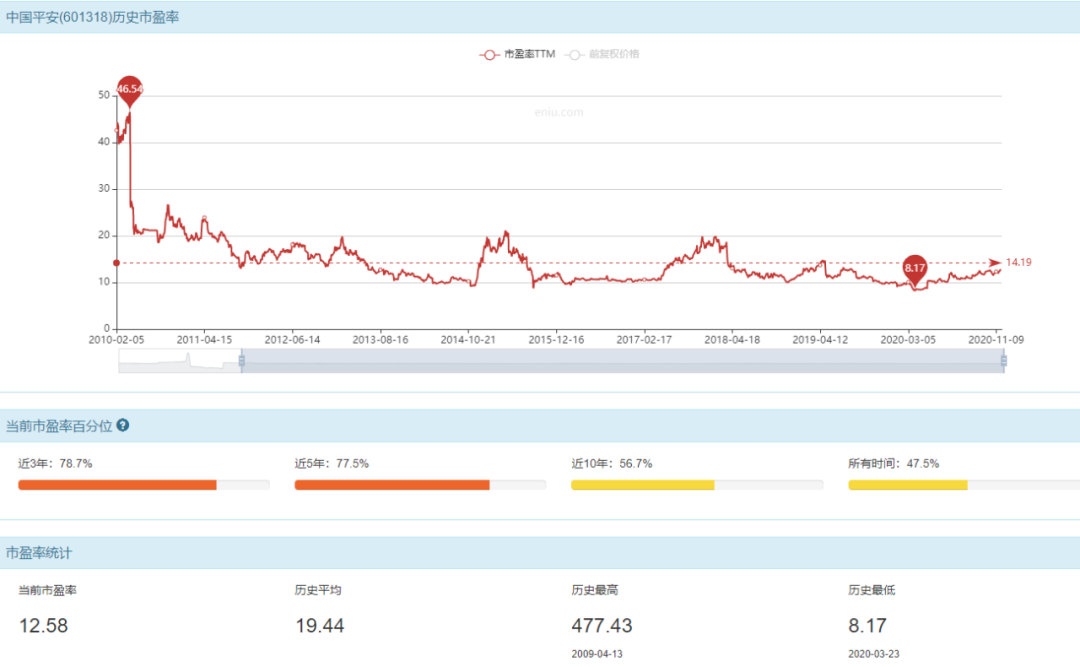Click the date 2020-03-23

click(x=874, y=654)
